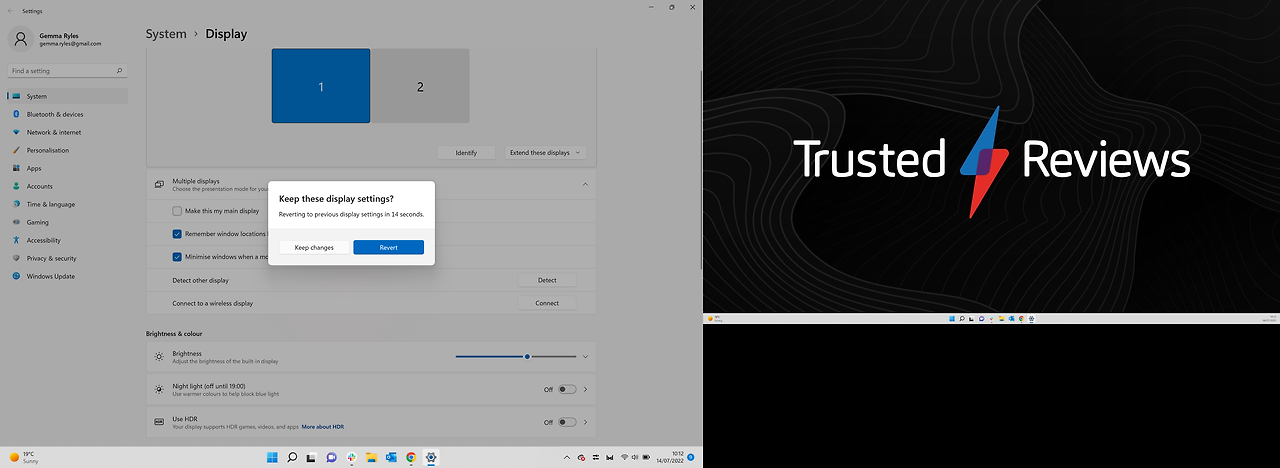Turn on the Use HDR toggle
The height and width of the screenshot is (468, 1280).
567,422
